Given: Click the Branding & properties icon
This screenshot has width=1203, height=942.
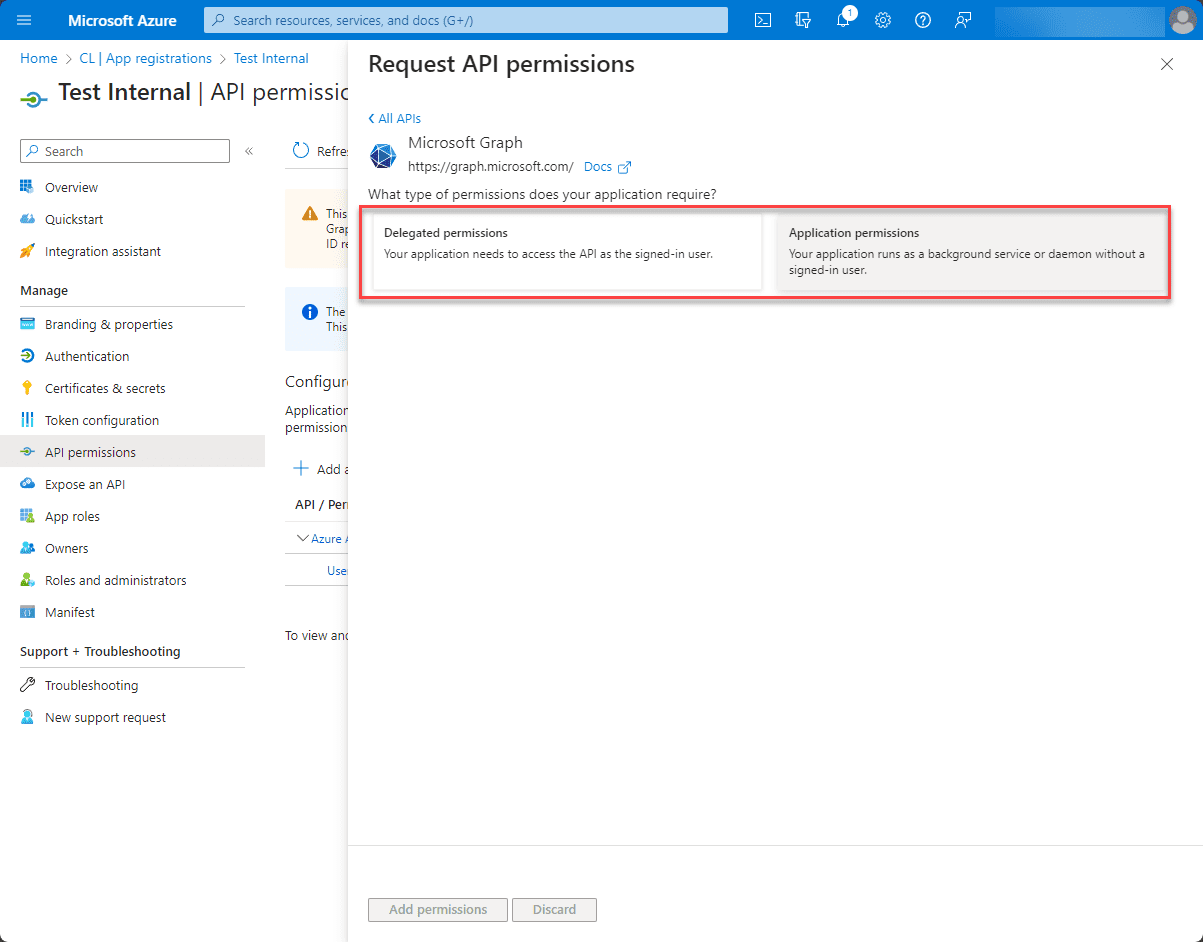Looking at the screenshot, I should 27,324.
